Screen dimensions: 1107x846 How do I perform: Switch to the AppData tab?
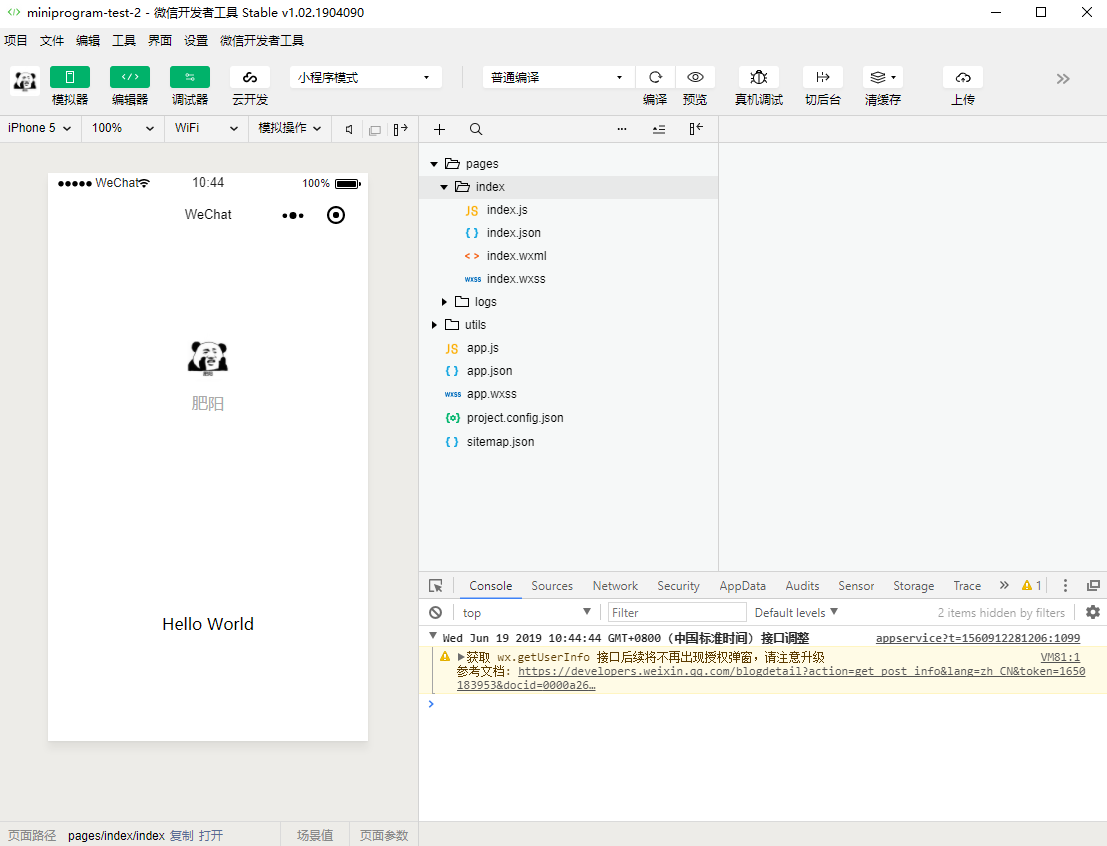pyautogui.click(x=743, y=586)
